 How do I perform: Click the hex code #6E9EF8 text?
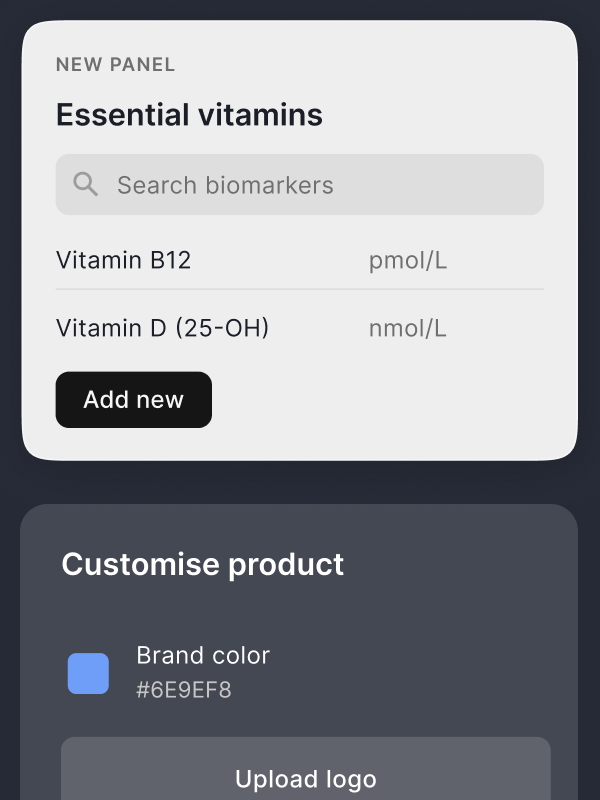click(184, 692)
